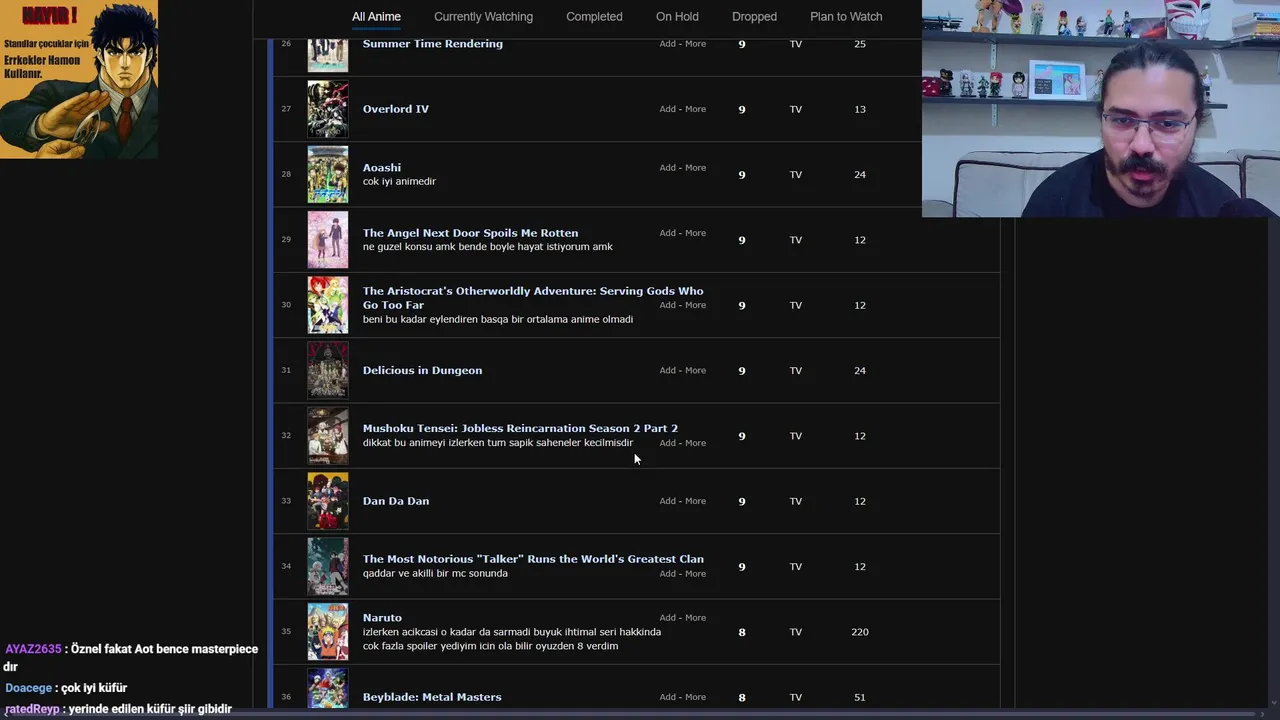Click Add in the Dan Da Dan row
Image resolution: width=1280 pixels, height=720 pixels.
coord(667,501)
